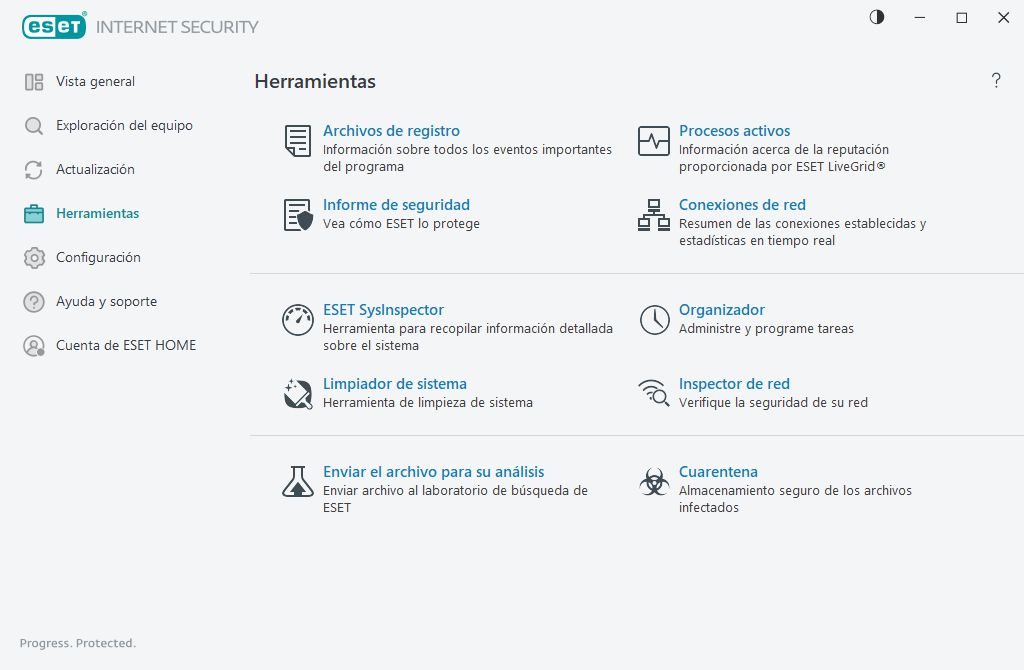This screenshot has height=670, width=1024.
Task: Select Actualización in the sidebar
Action: pos(95,170)
